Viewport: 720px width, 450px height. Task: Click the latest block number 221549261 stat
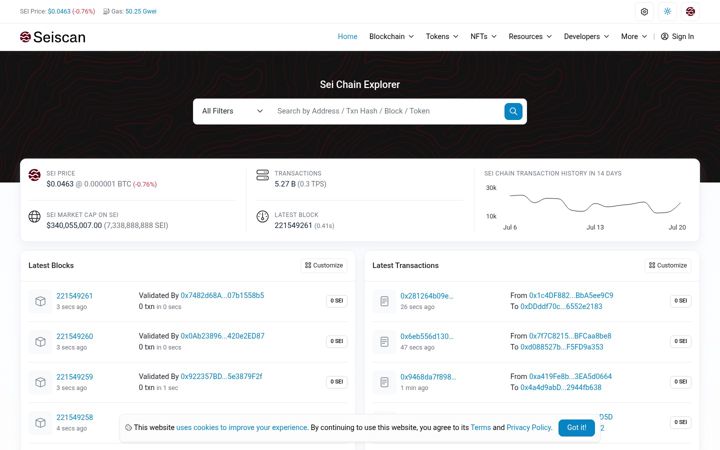coord(293,225)
